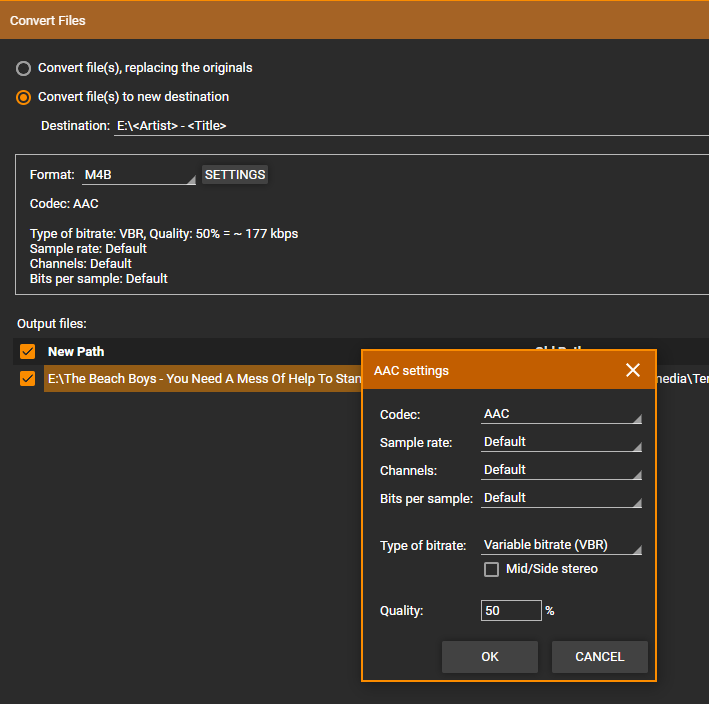The width and height of the screenshot is (709, 704).
Task: Toggle the select-all checkbox beside New Path
Action: point(28,352)
